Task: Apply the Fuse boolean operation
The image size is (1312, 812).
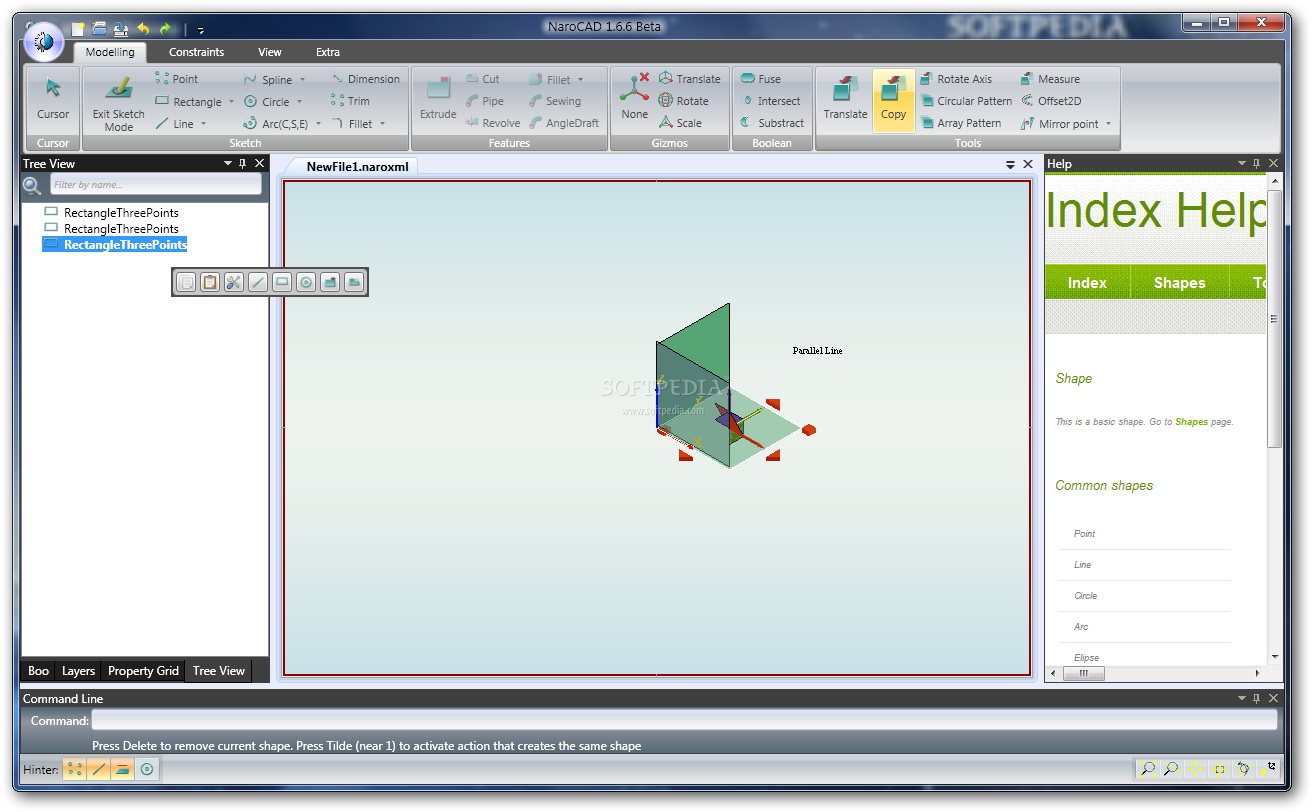Action: click(x=760, y=79)
